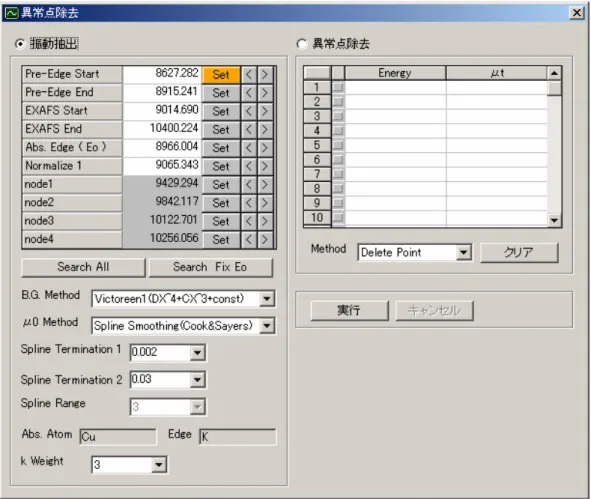
Task: Increase EXAFS End with right arrow
Action: [x=265, y=130]
